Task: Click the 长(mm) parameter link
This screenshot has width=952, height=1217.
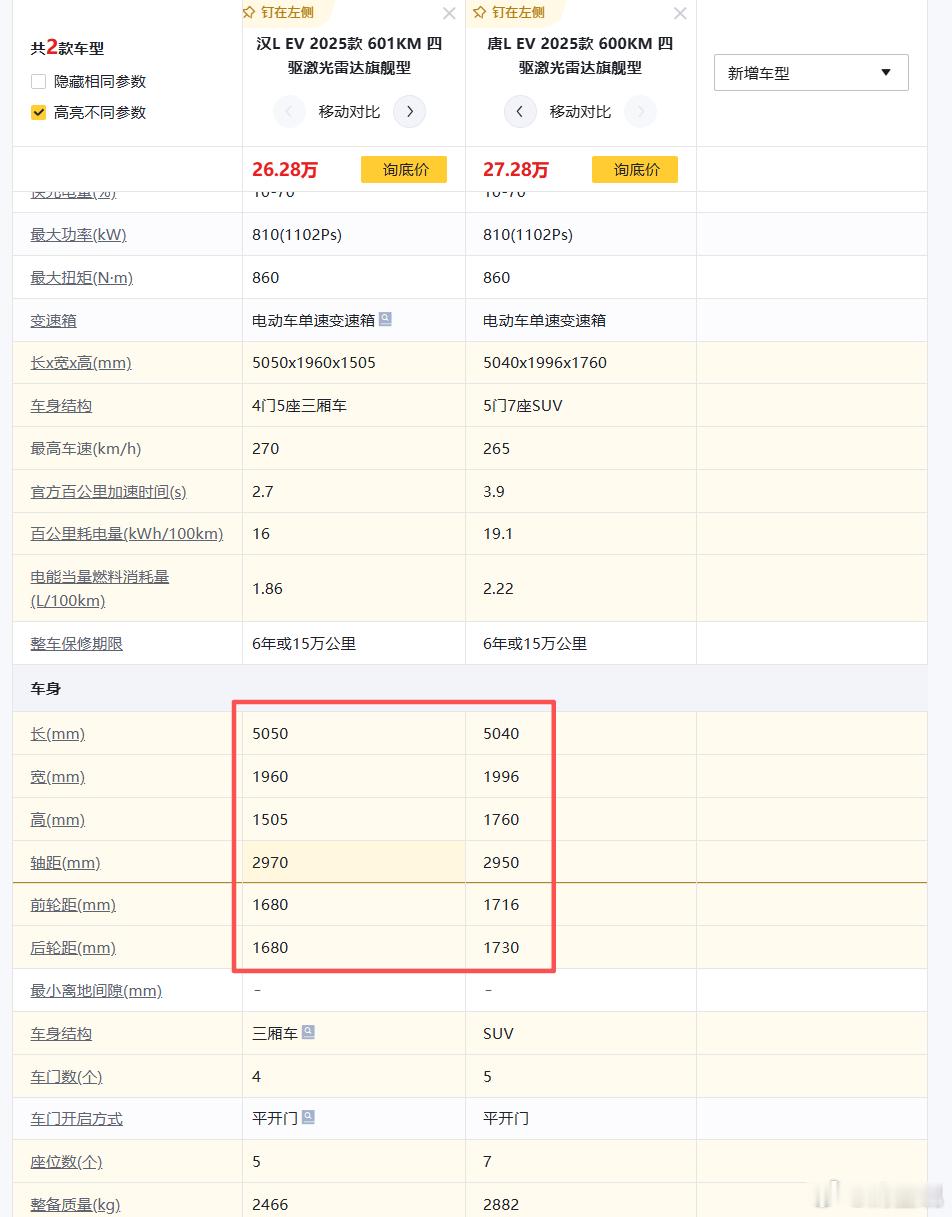Action: pyautogui.click(x=57, y=734)
